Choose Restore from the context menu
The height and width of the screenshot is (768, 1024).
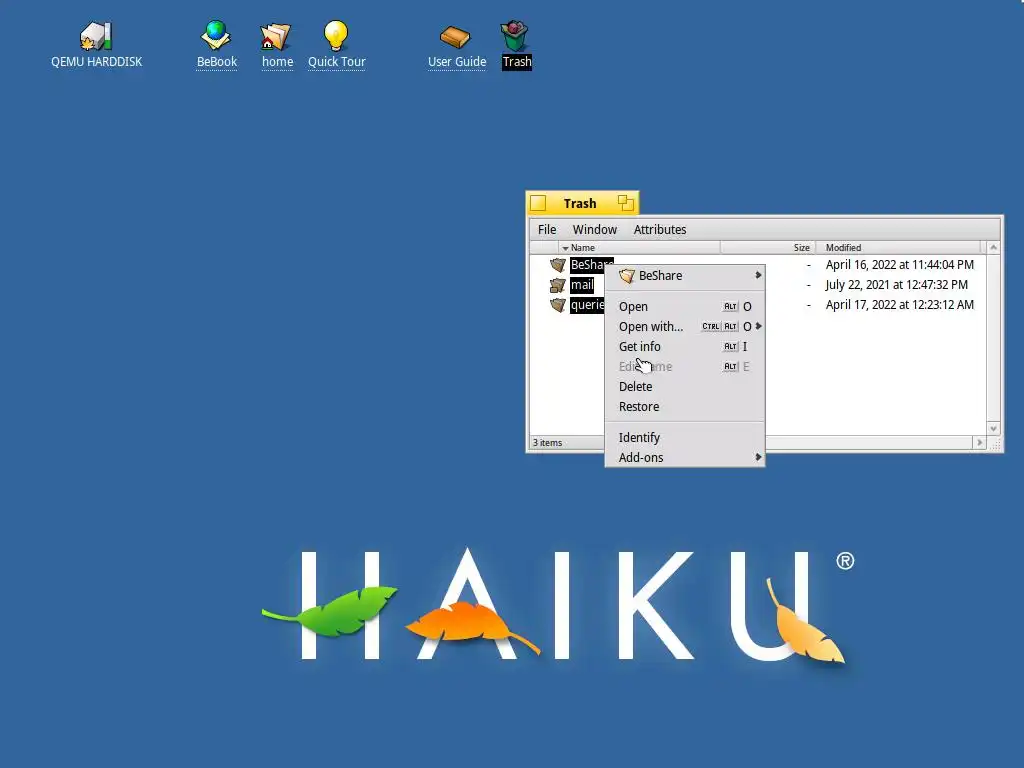point(684,407)
